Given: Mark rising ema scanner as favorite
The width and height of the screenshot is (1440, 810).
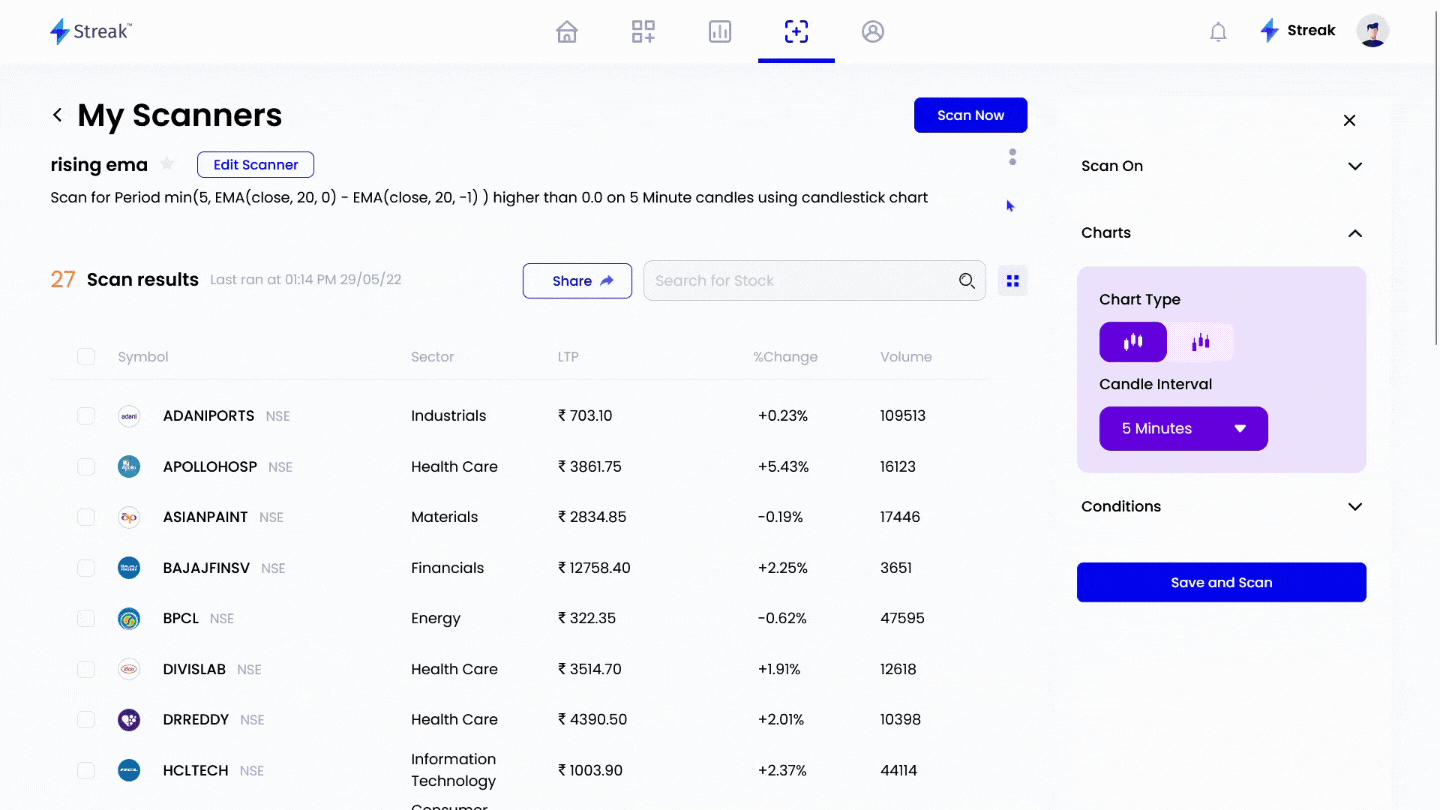Looking at the screenshot, I should tap(167, 164).
